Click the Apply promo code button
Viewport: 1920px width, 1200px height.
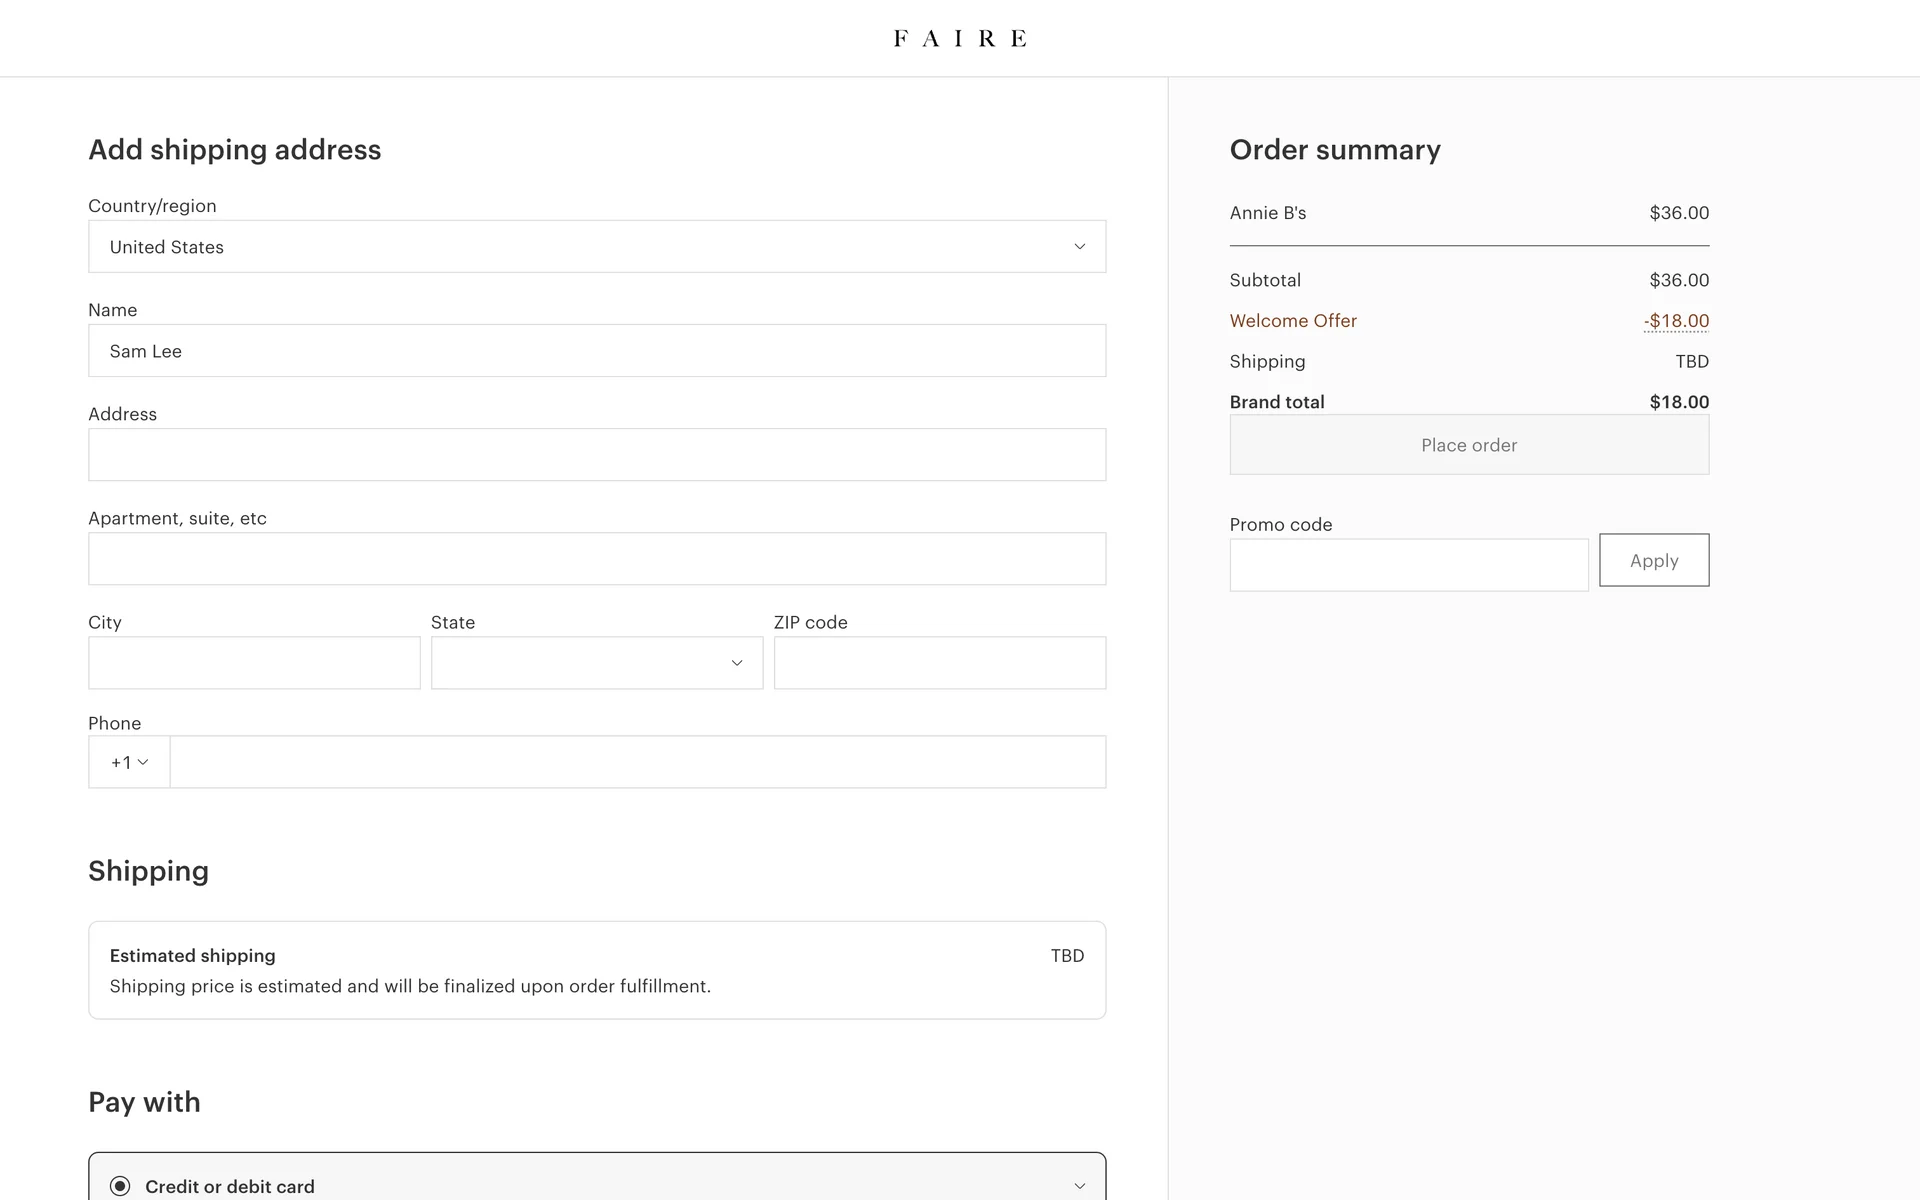[x=1653, y=560]
